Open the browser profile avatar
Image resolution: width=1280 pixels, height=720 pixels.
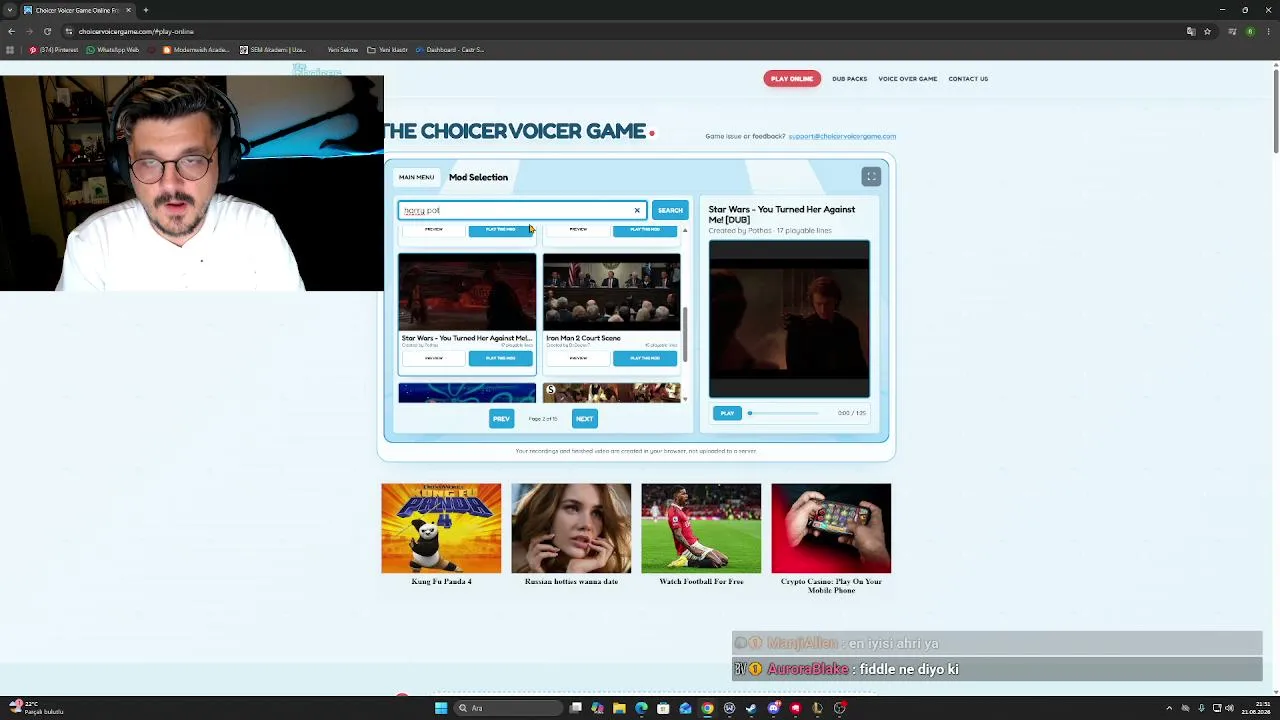(1250, 32)
